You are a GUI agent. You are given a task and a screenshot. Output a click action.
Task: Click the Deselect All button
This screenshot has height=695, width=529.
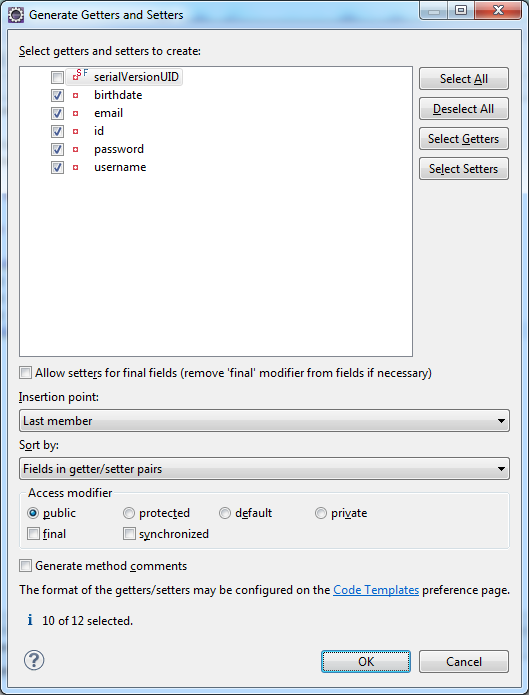point(464,109)
